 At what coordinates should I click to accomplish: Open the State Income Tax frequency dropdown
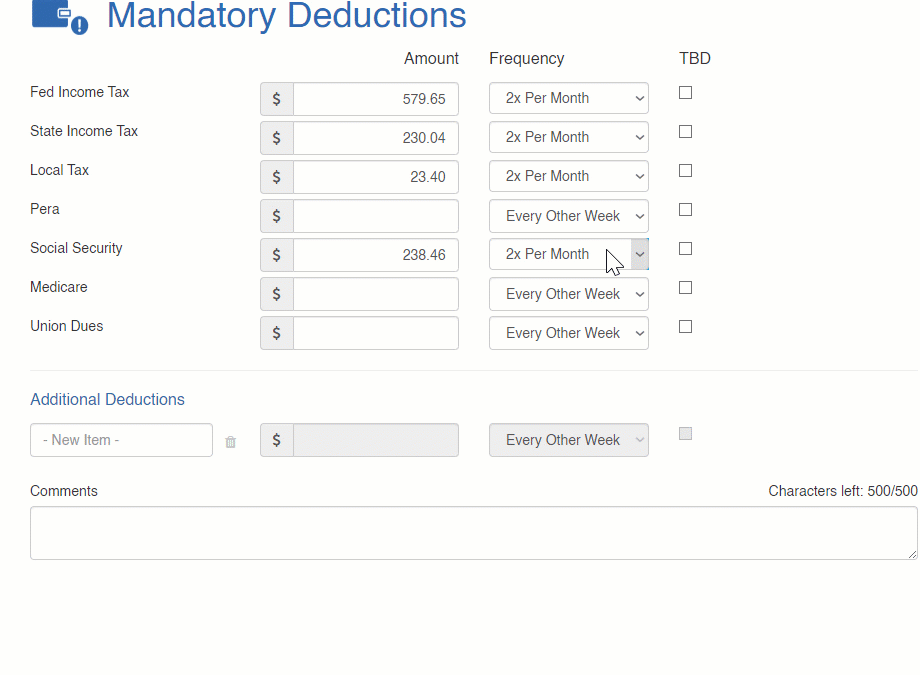(x=568, y=137)
